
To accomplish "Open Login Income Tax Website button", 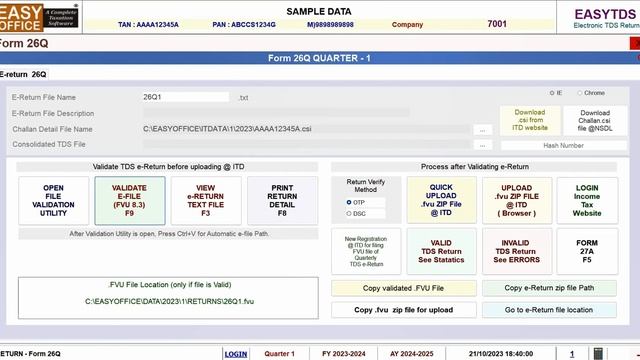I will (x=587, y=200).
